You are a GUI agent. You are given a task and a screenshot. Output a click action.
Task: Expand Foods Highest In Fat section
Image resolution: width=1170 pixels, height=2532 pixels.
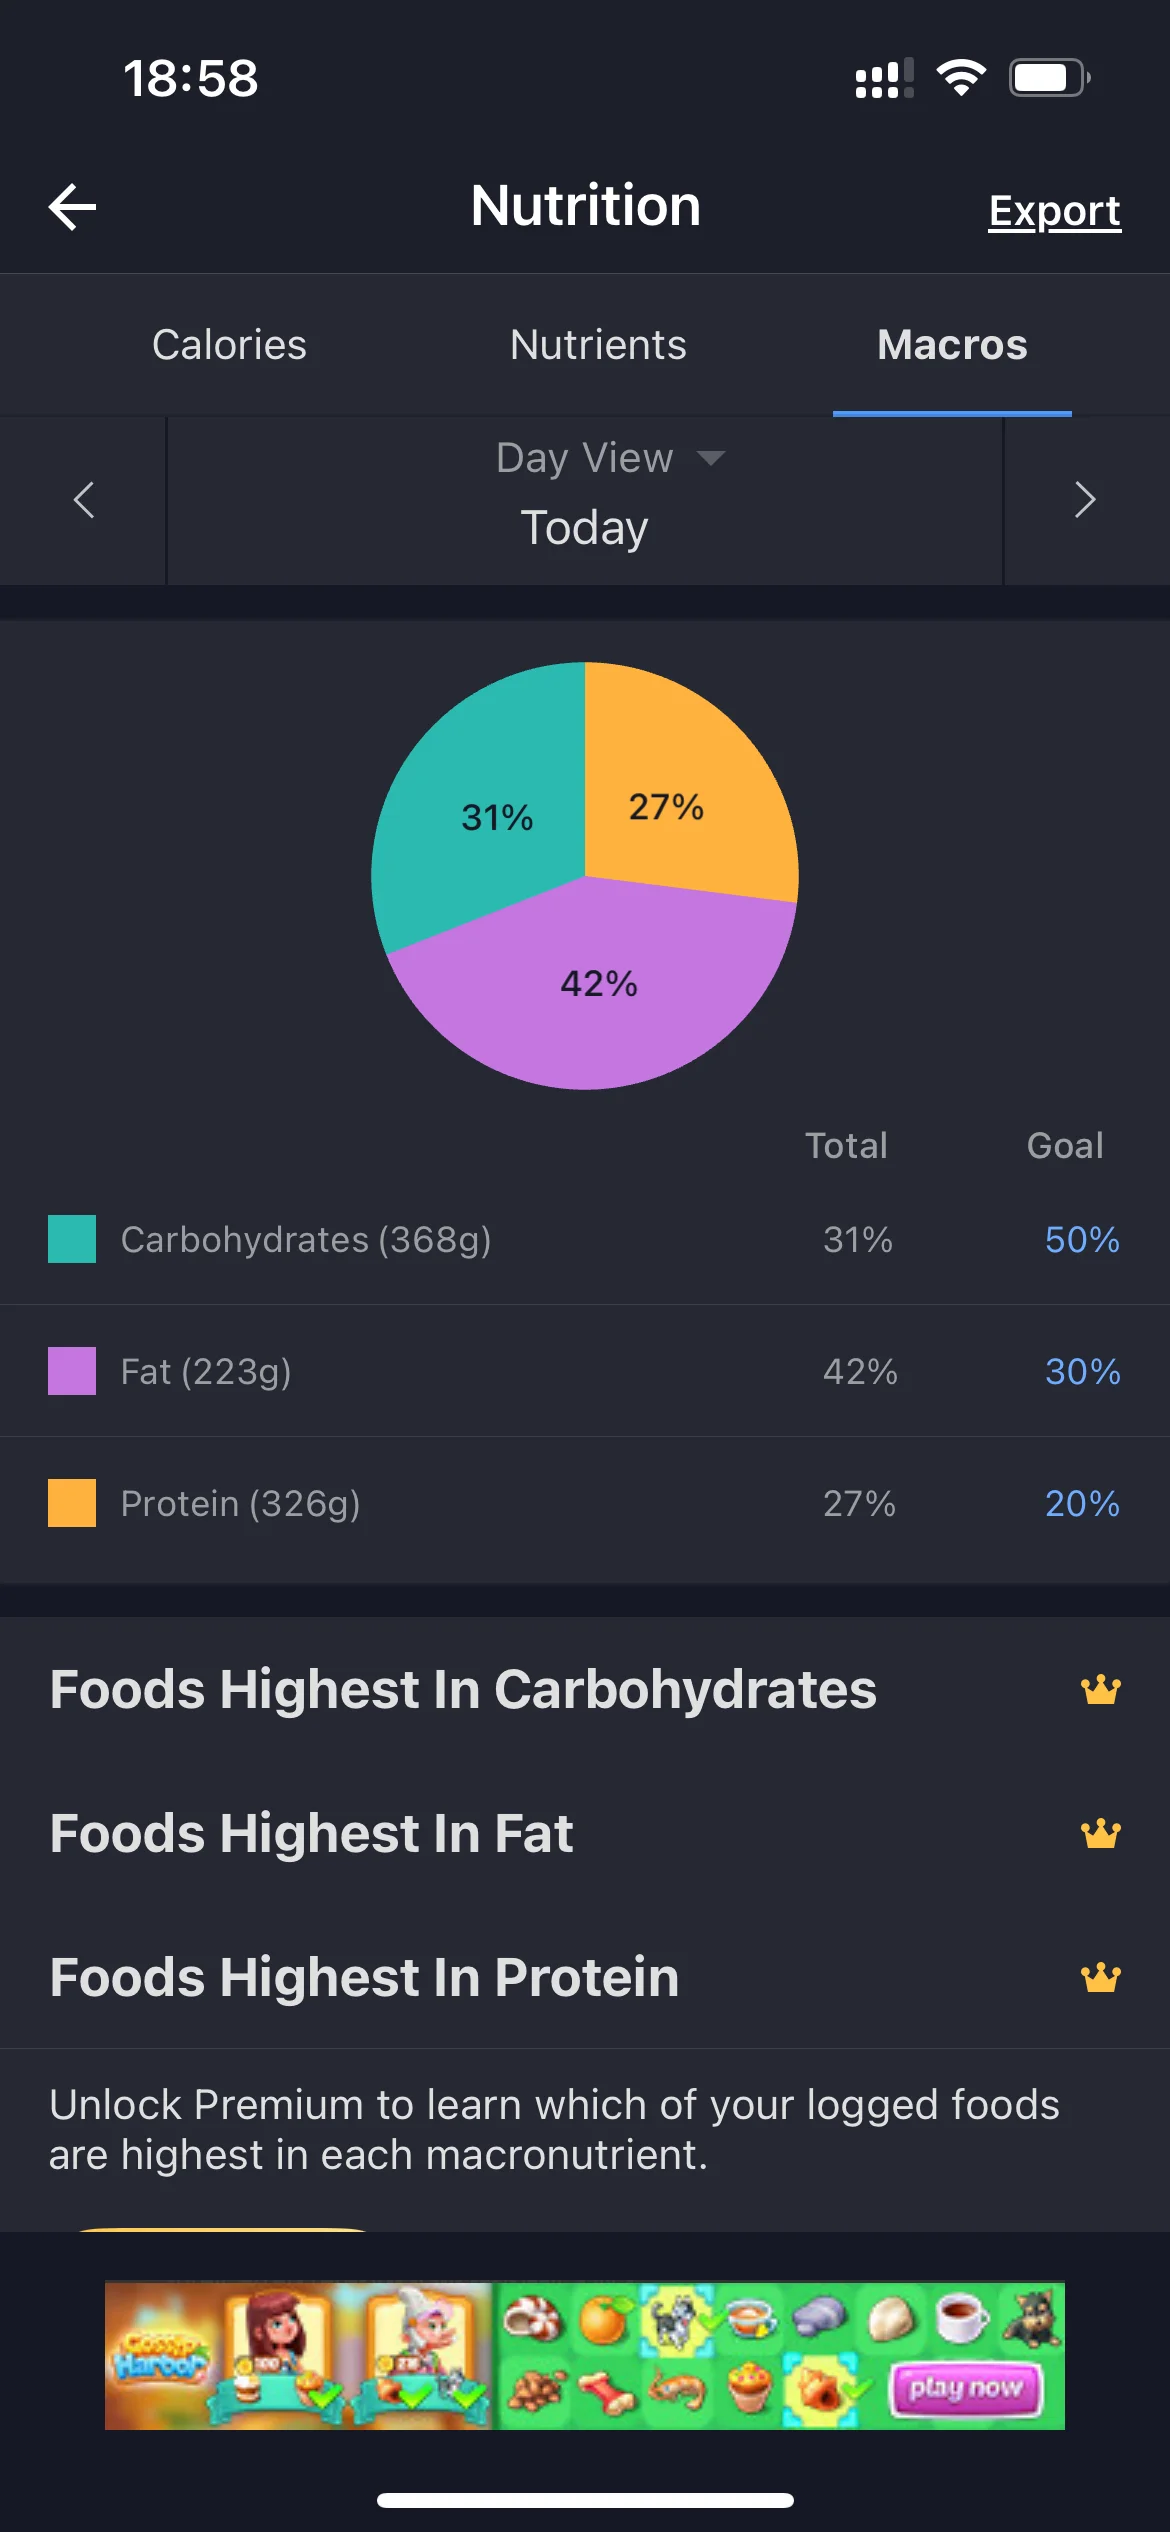[585, 1834]
